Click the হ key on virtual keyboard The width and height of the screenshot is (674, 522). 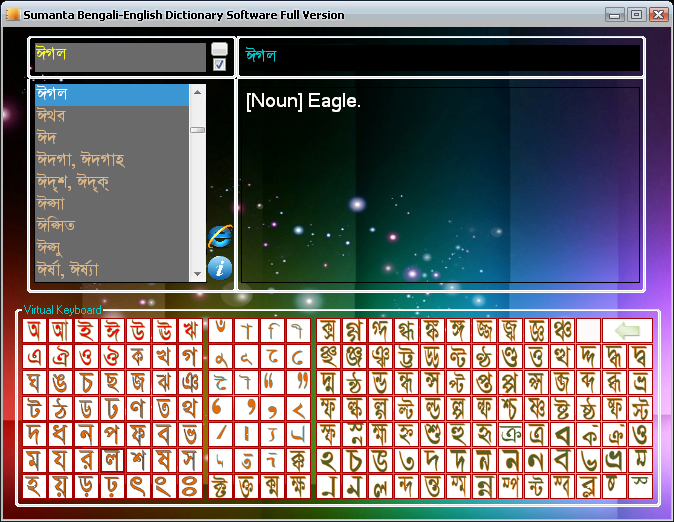(x=34, y=486)
